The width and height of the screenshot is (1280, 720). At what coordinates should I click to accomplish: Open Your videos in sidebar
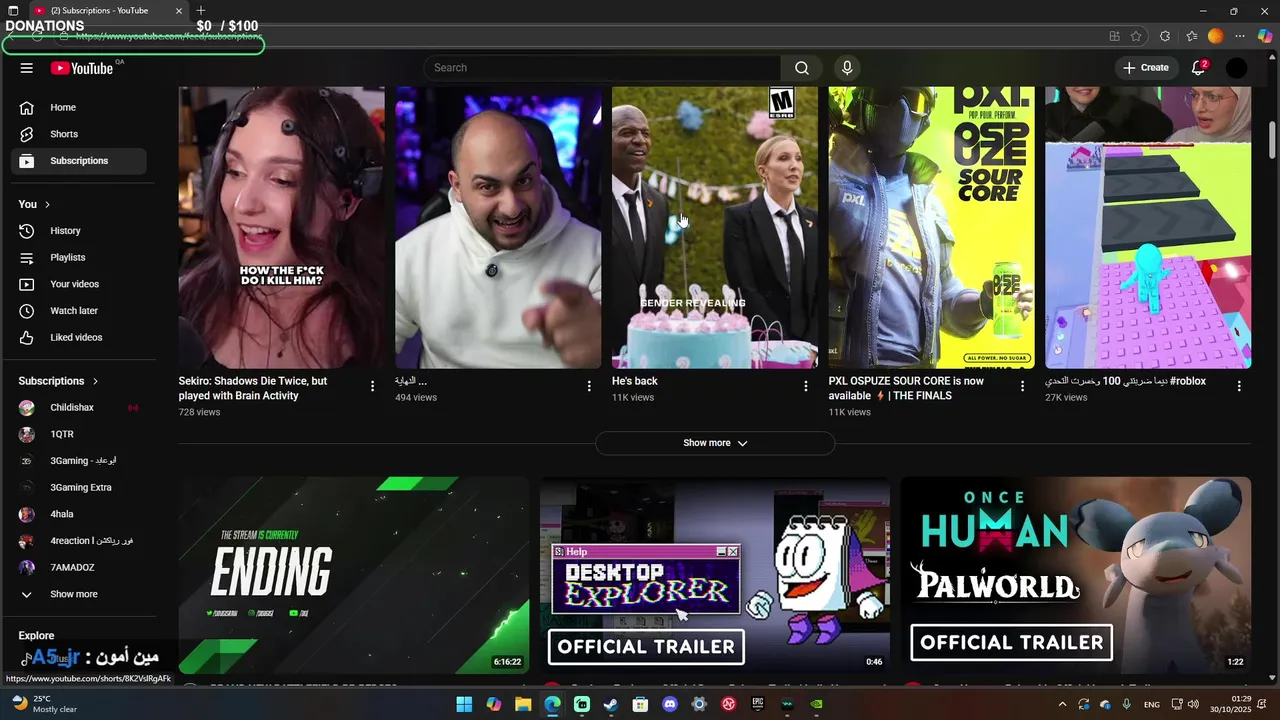point(79,284)
